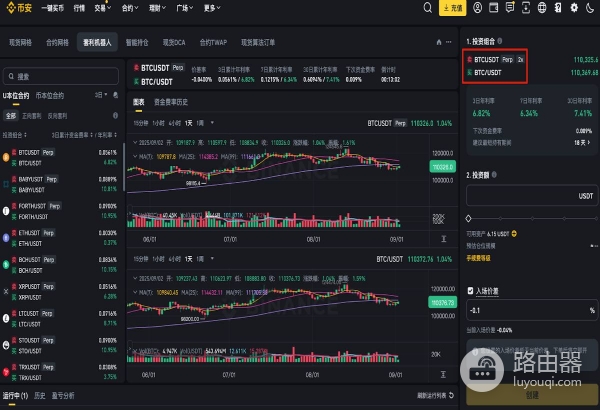Open the Binance home logo
600x410 pixels.
click(19, 8)
